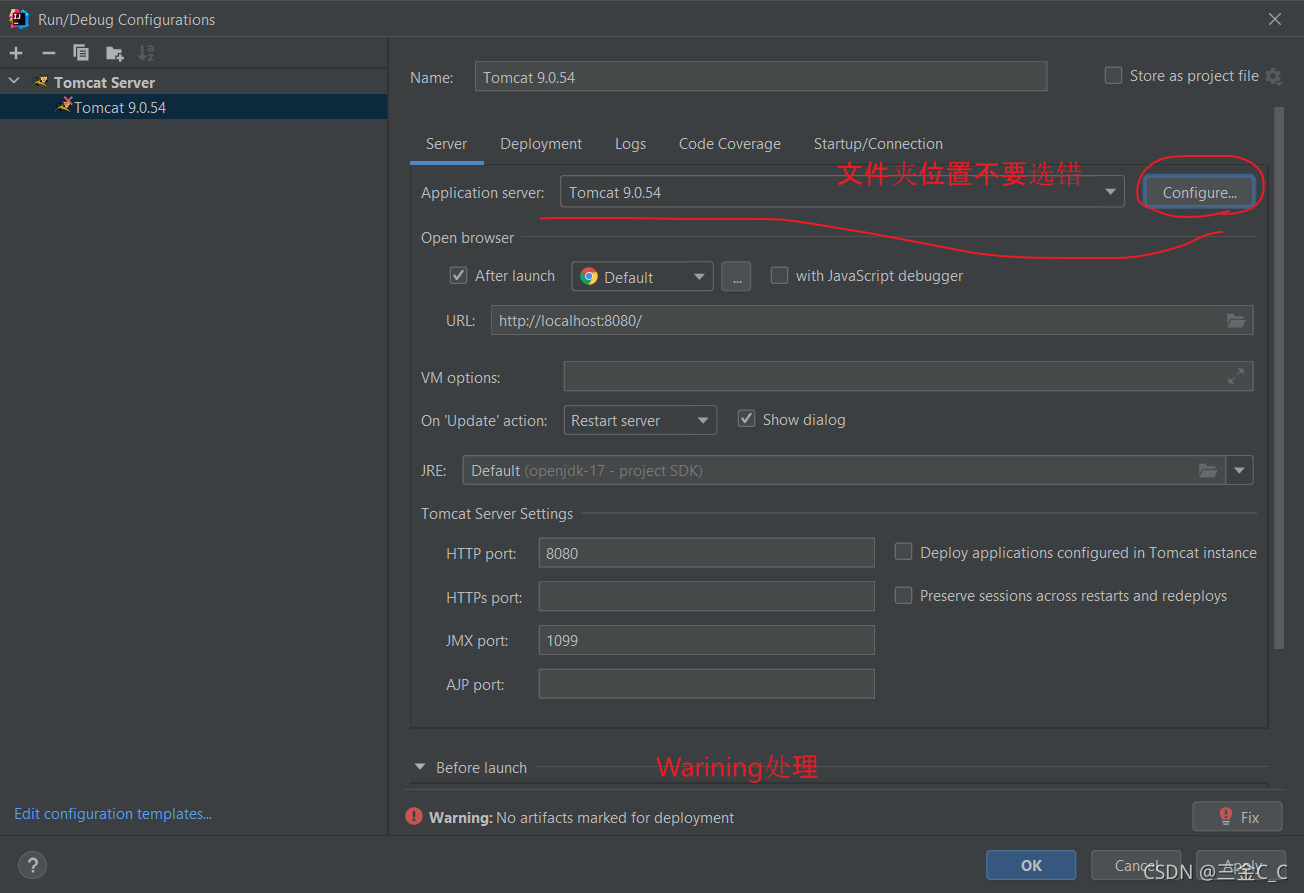This screenshot has width=1304, height=893.
Task: Remove selected configuration with minus icon
Action: 48,53
